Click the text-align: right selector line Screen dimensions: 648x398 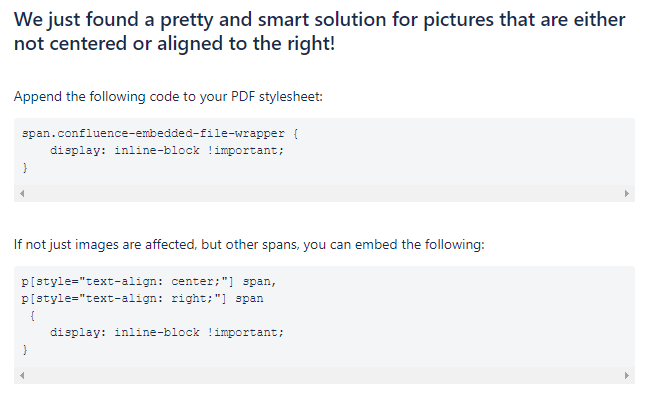point(143,298)
